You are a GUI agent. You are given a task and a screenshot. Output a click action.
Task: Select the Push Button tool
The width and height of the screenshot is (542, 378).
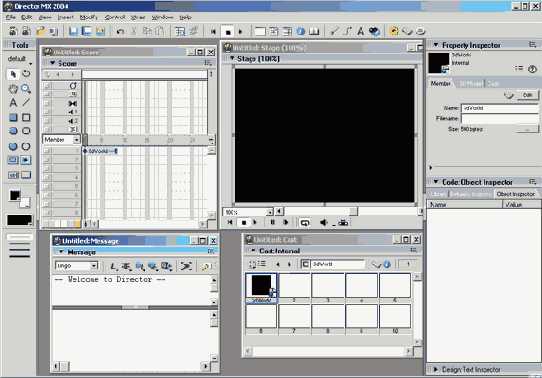point(26,175)
